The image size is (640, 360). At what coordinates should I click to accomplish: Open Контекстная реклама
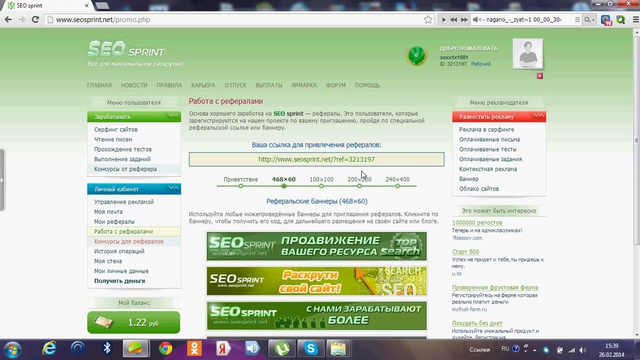click(x=488, y=169)
